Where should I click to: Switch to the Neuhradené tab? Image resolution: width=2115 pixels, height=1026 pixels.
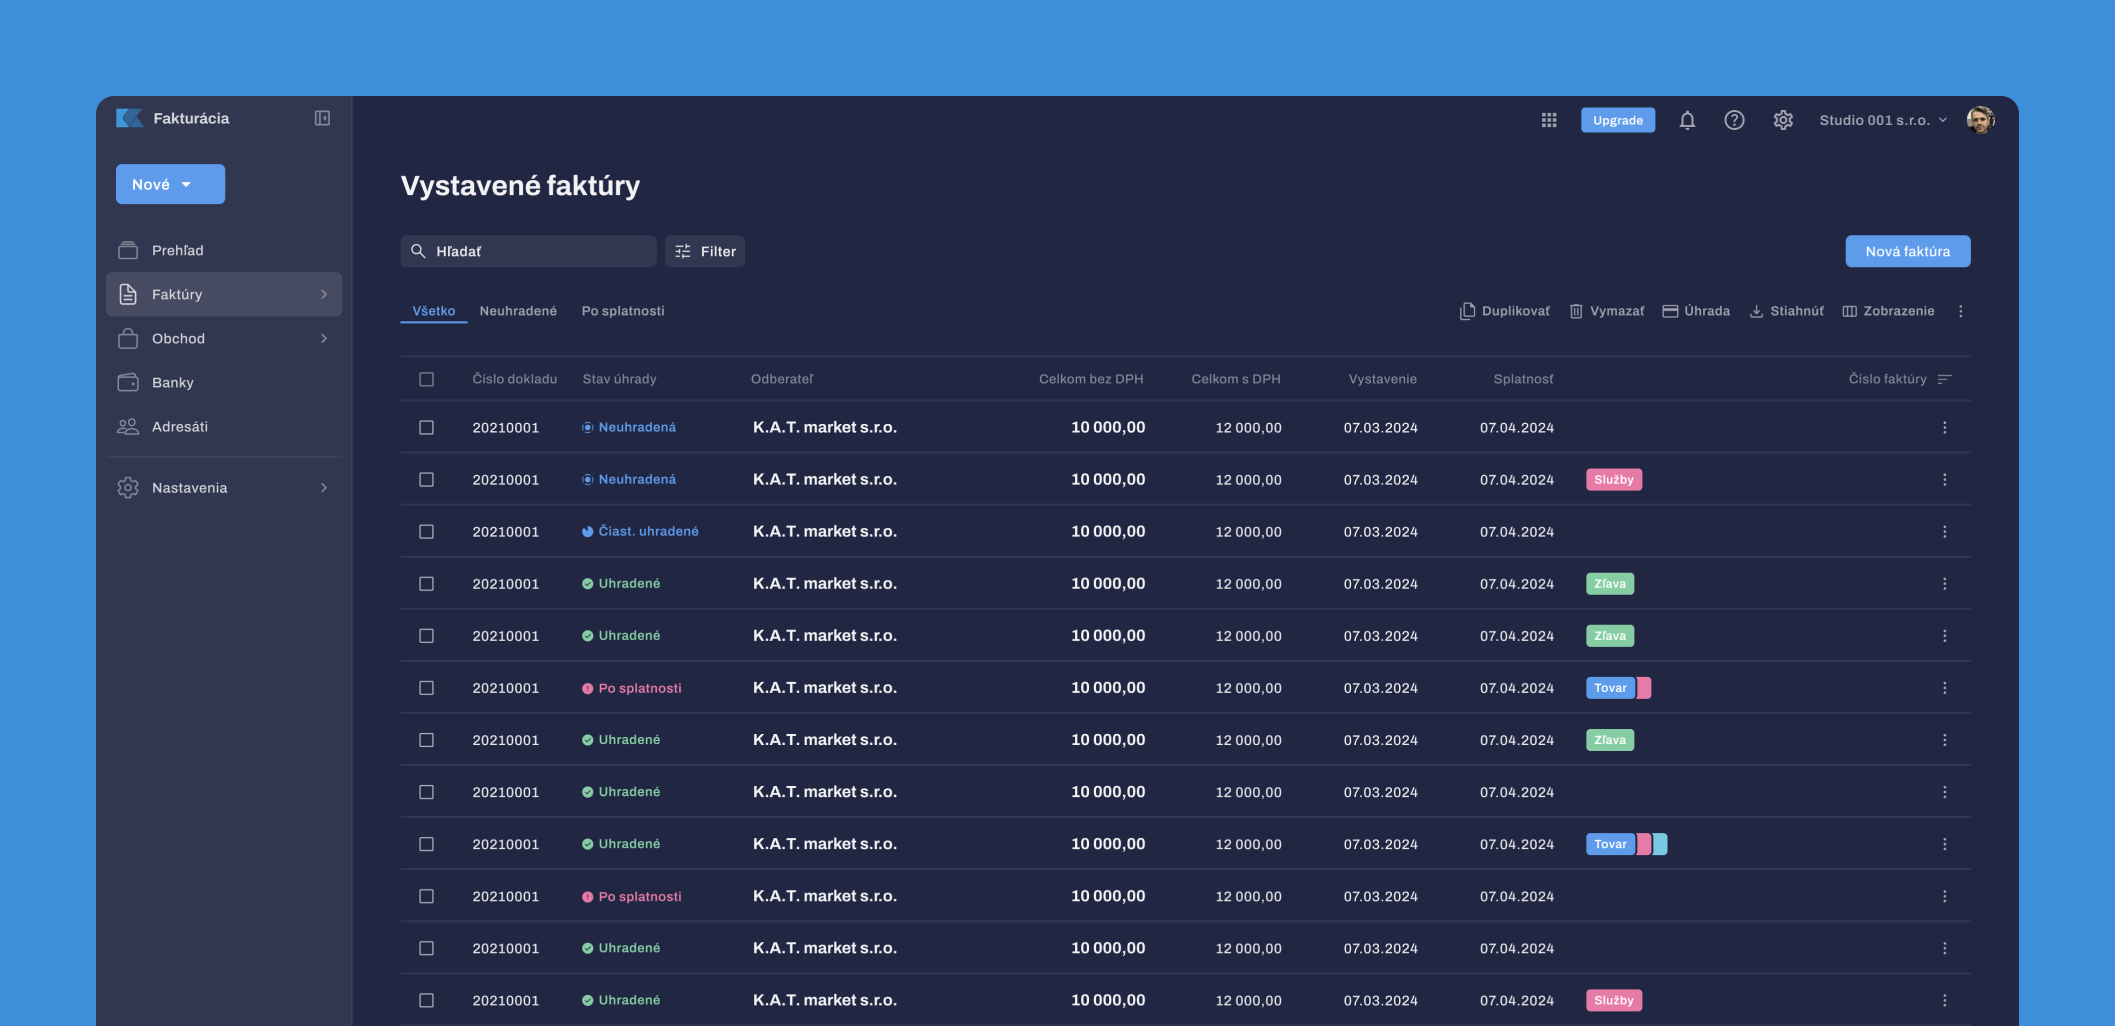click(x=518, y=311)
